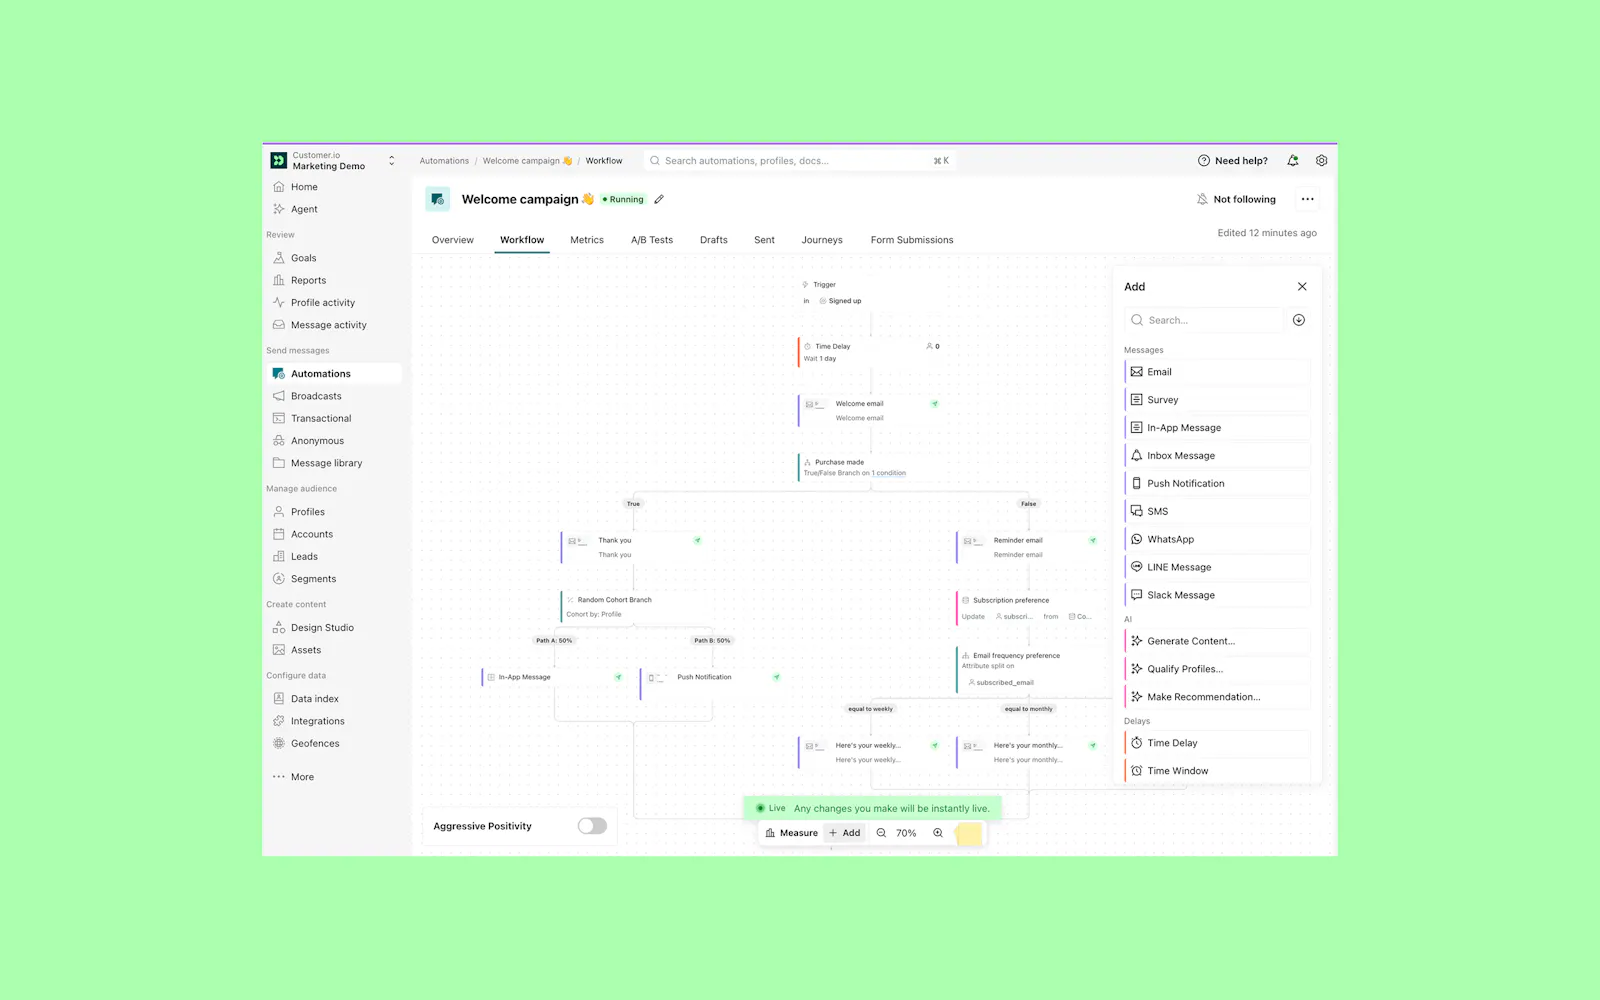Click the Profiles person icon

click(279, 511)
